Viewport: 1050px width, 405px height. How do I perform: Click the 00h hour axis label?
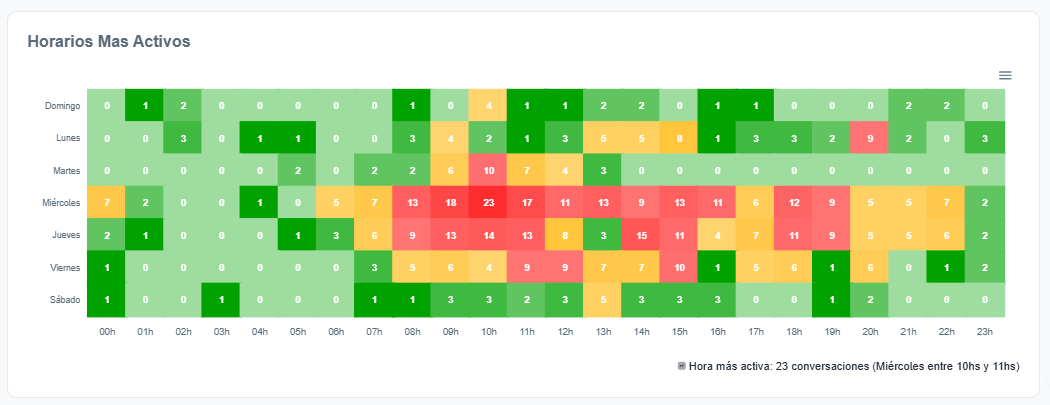click(x=107, y=331)
